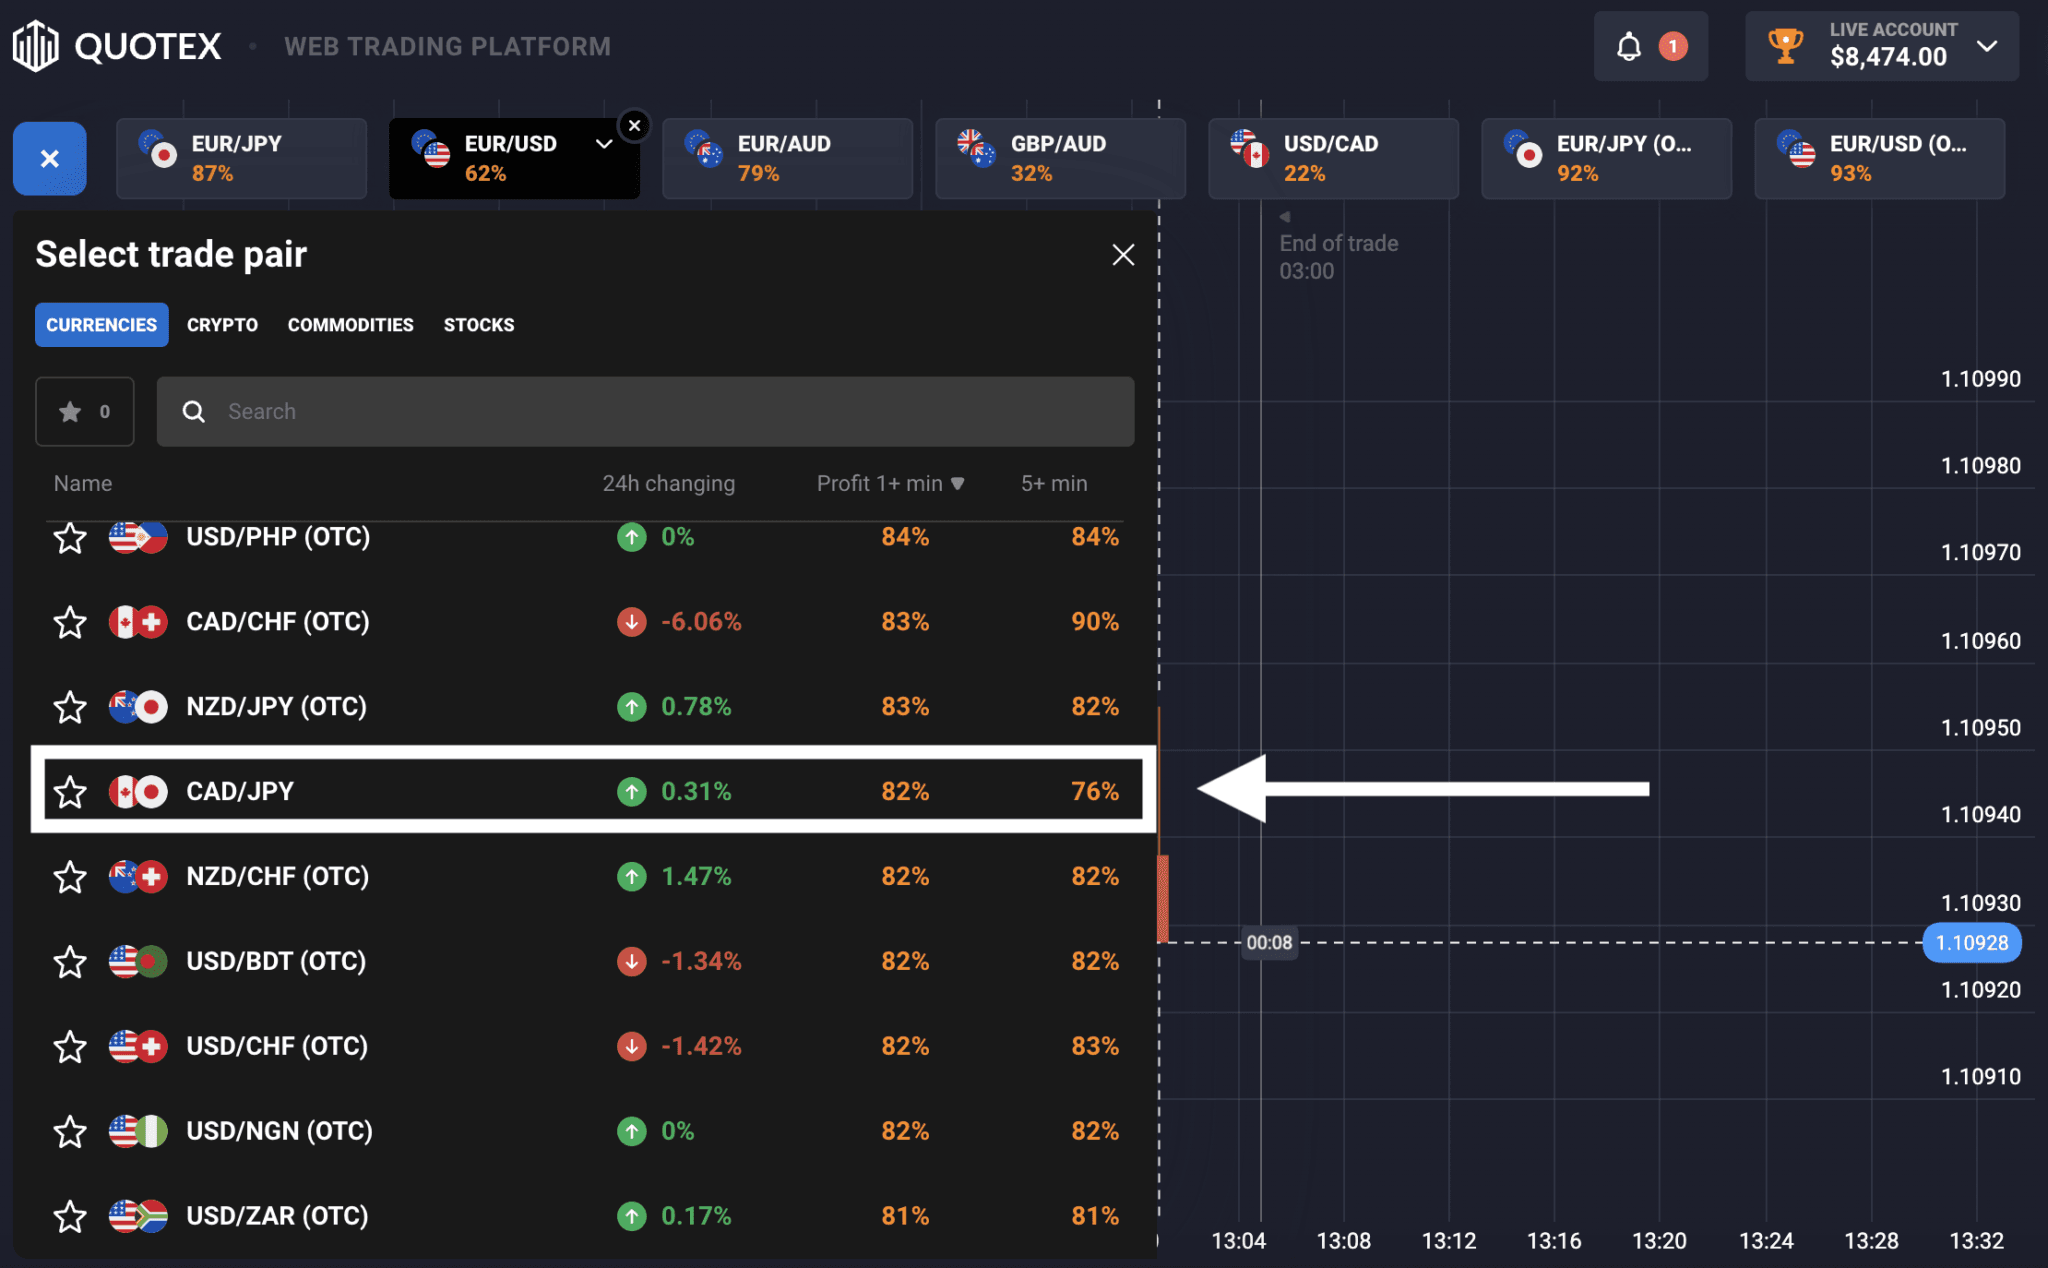Open the Commodities tab
Viewport: 2048px width, 1268px height.
[x=351, y=325]
